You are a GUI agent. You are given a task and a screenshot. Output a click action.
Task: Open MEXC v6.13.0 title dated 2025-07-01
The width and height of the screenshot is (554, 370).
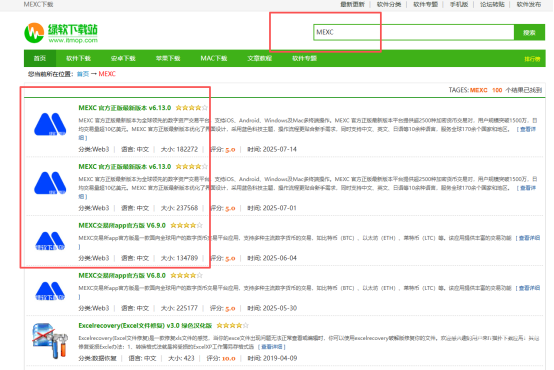point(125,166)
